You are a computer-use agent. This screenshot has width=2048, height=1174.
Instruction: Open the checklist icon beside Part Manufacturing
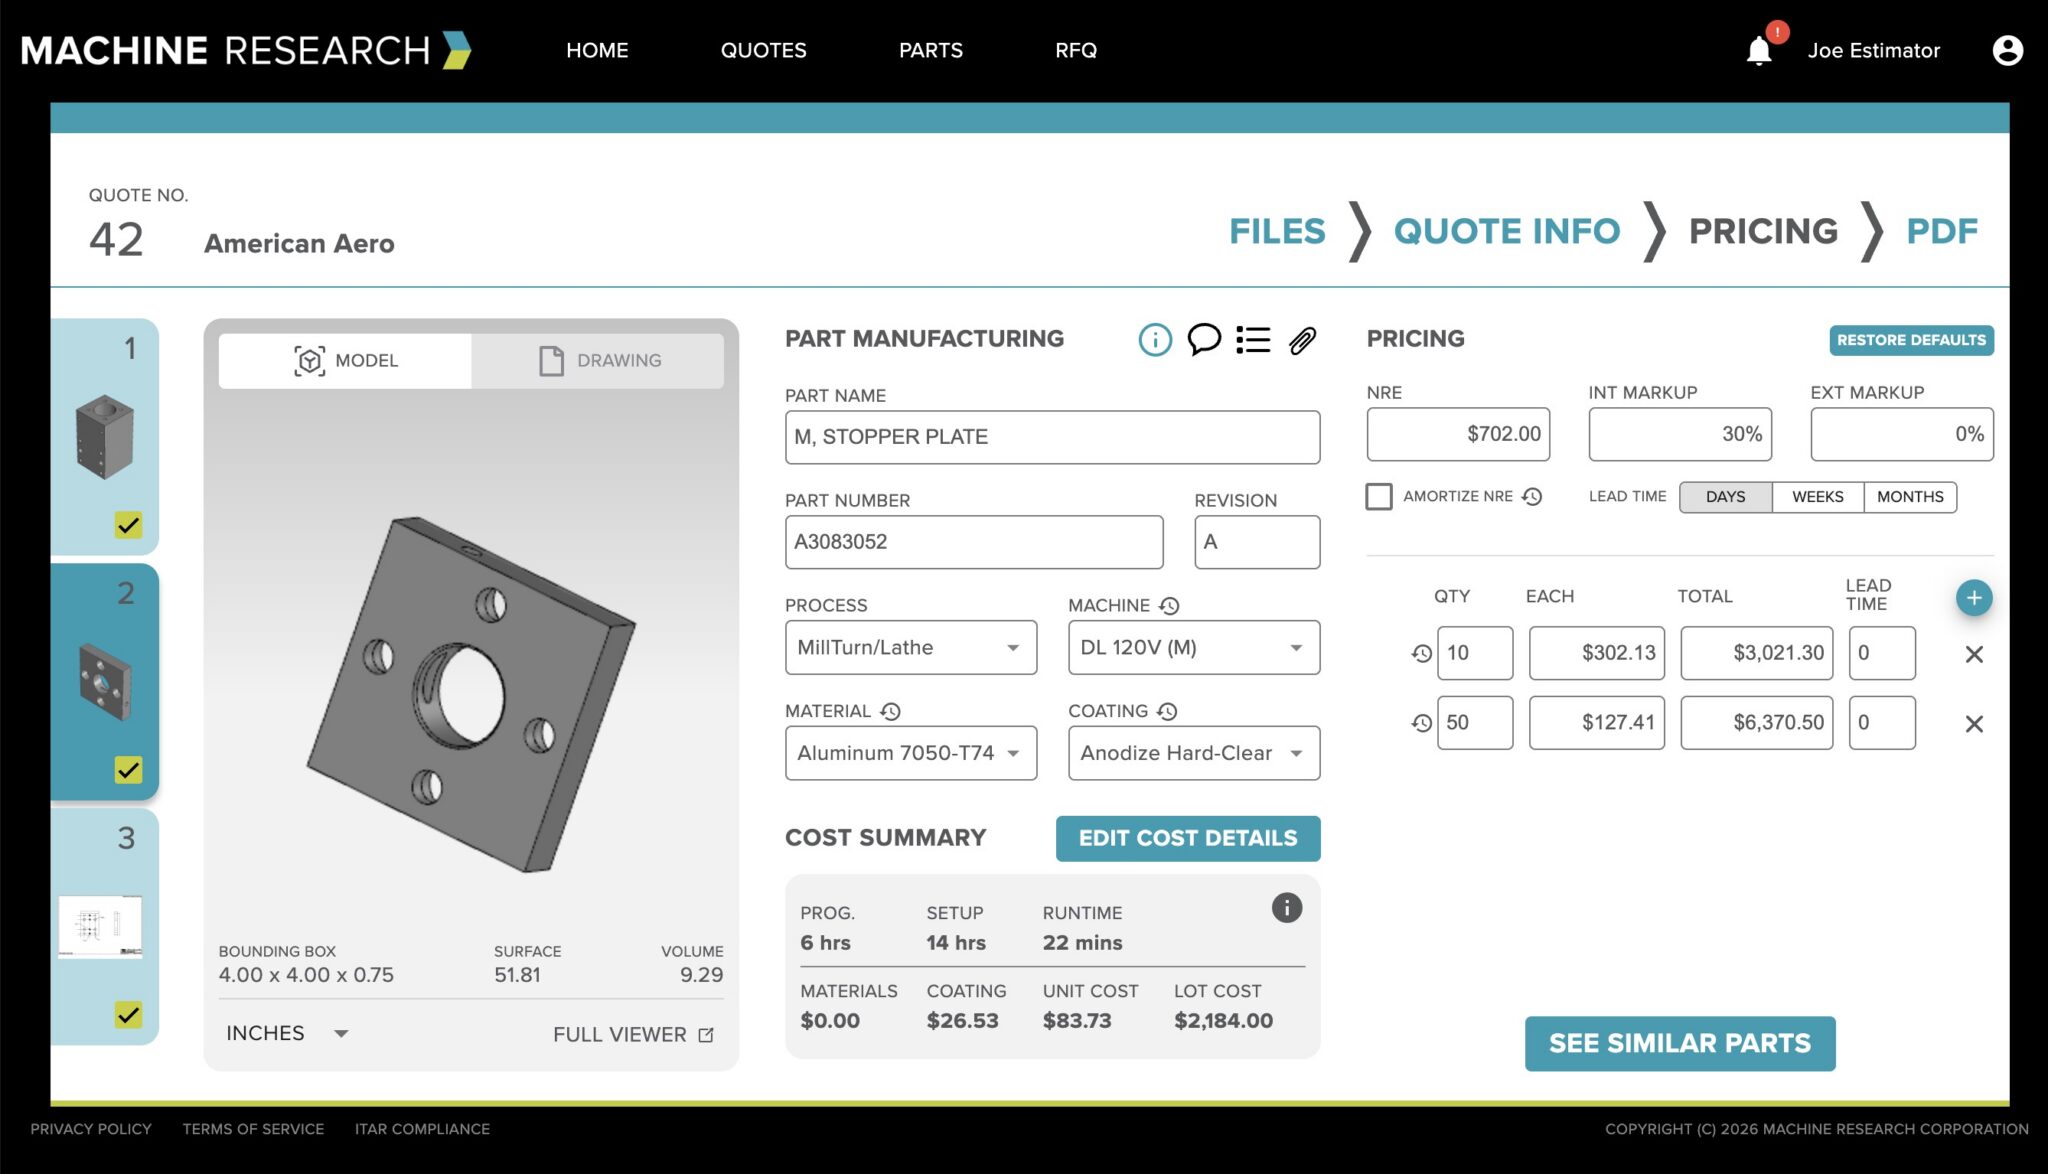click(1253, 340)
